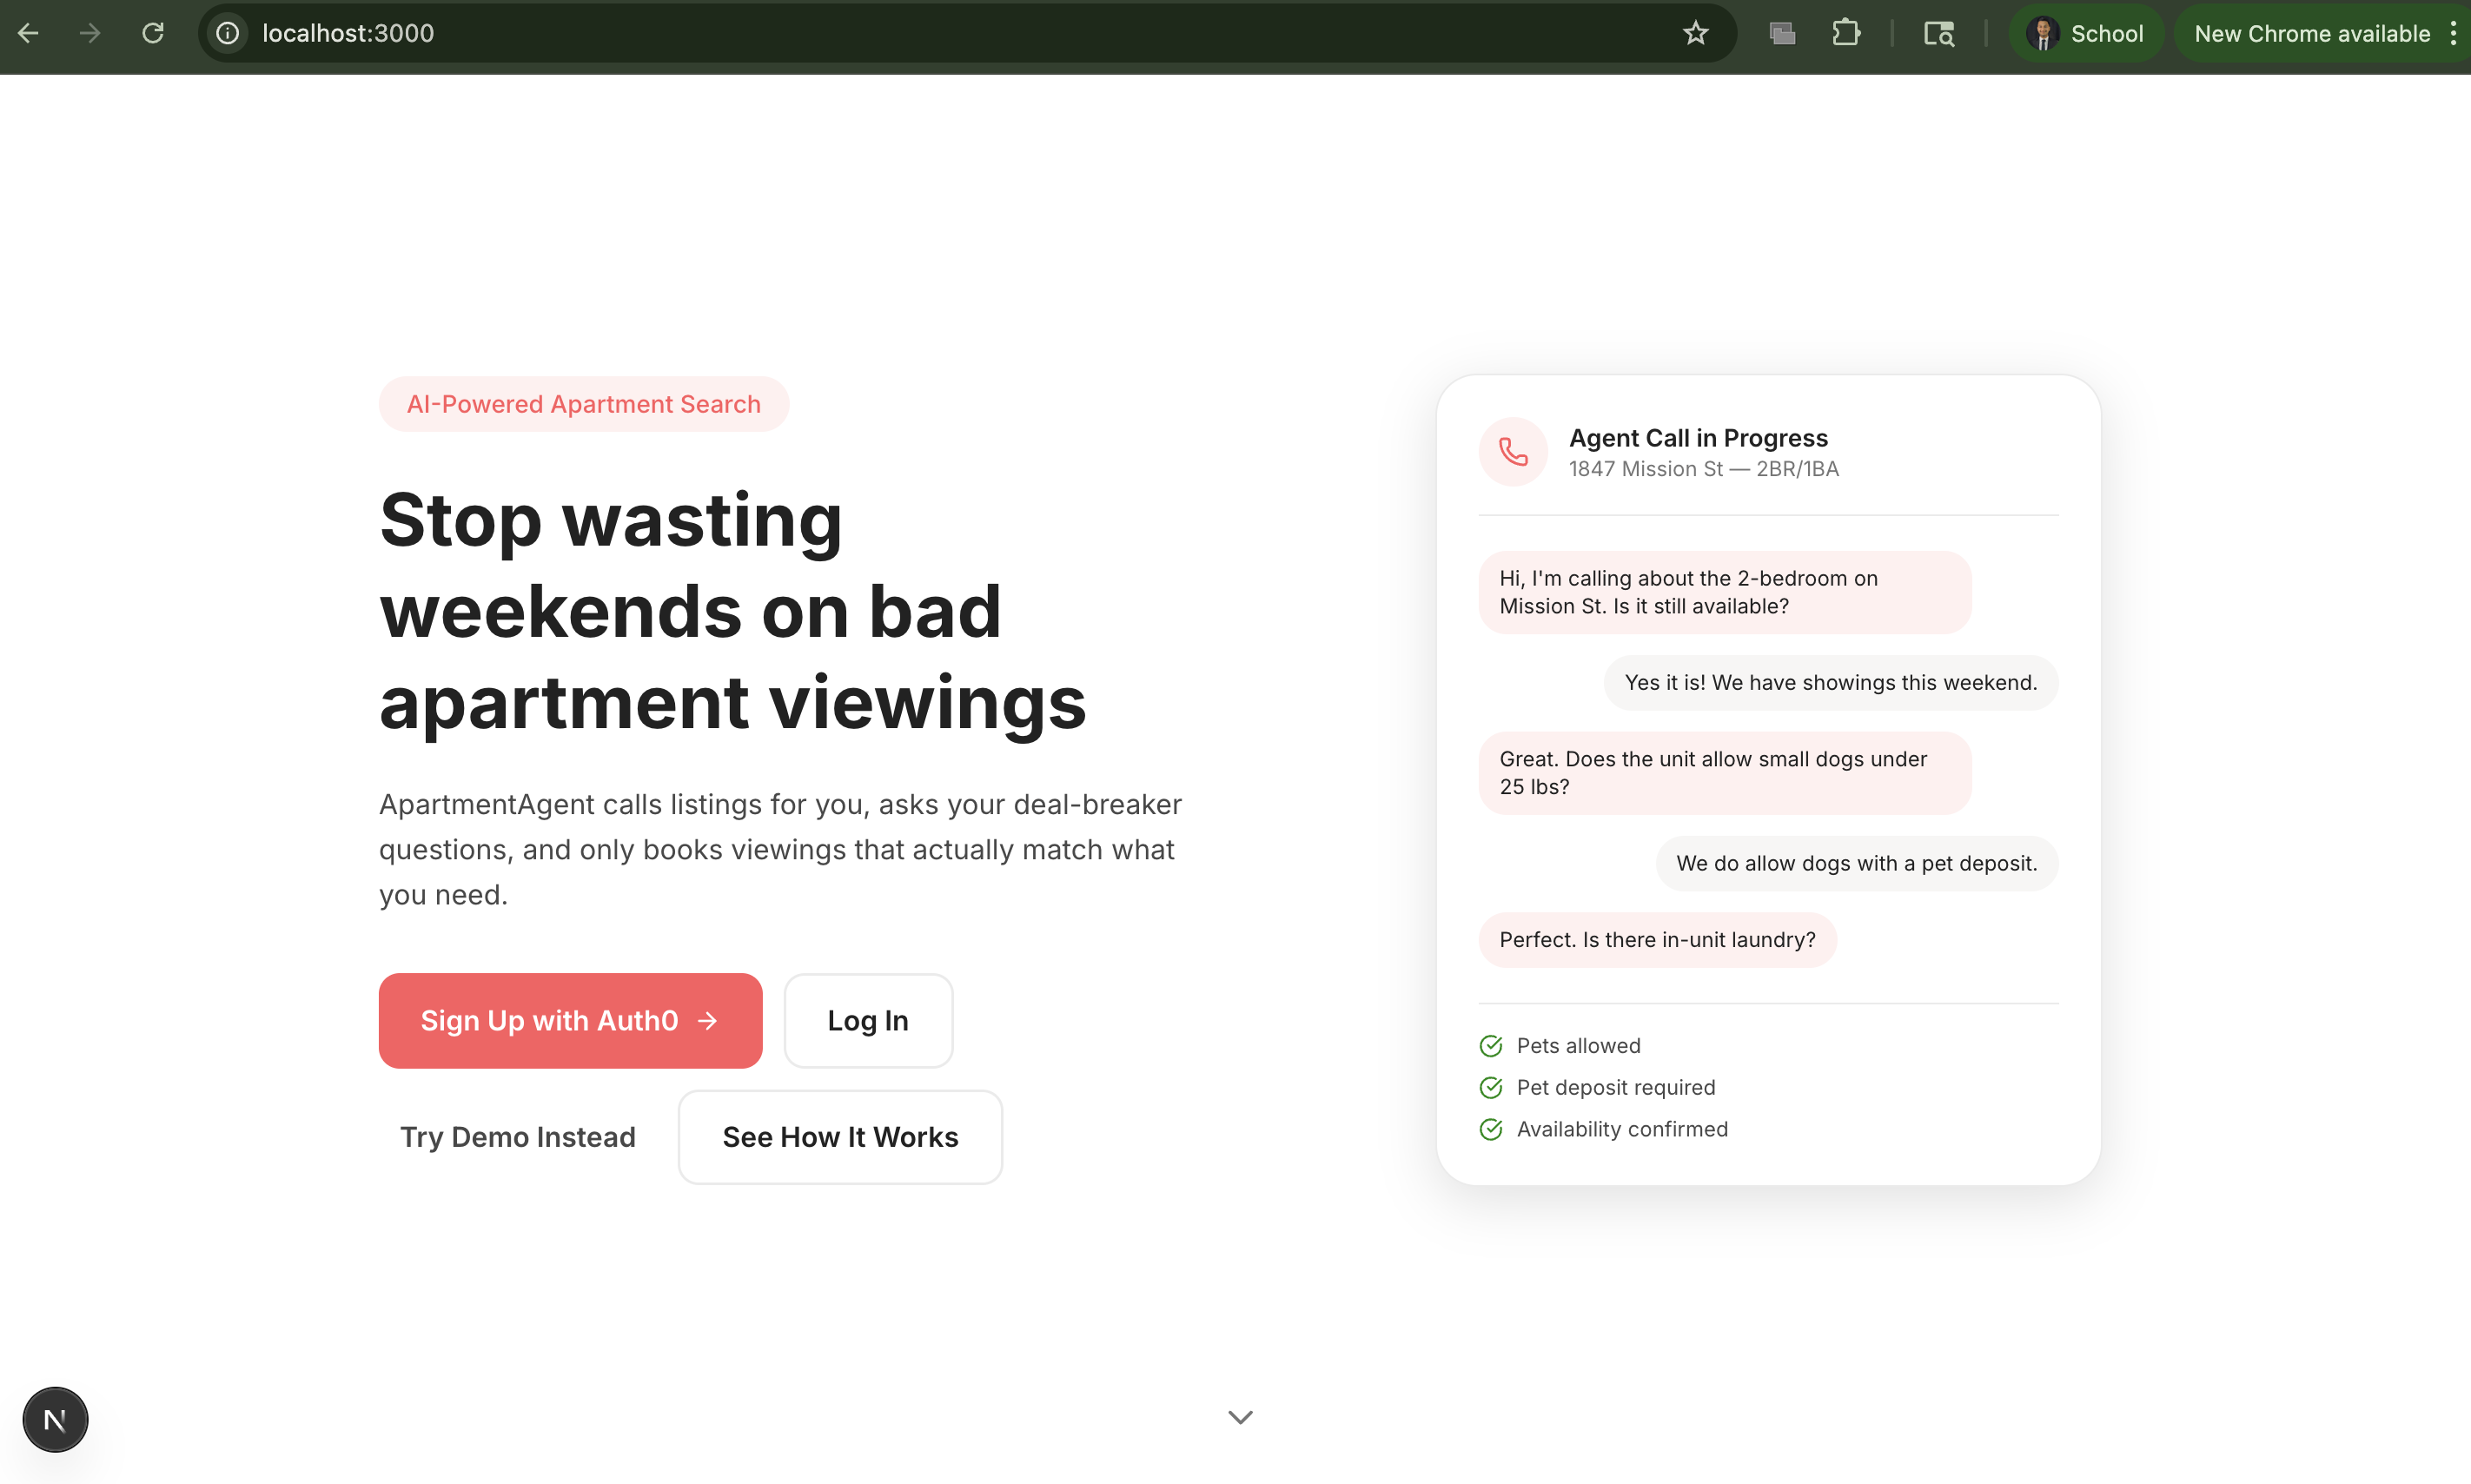Click the phone call icon
Screen dimensions: 2471x1484
point(1513,452)
